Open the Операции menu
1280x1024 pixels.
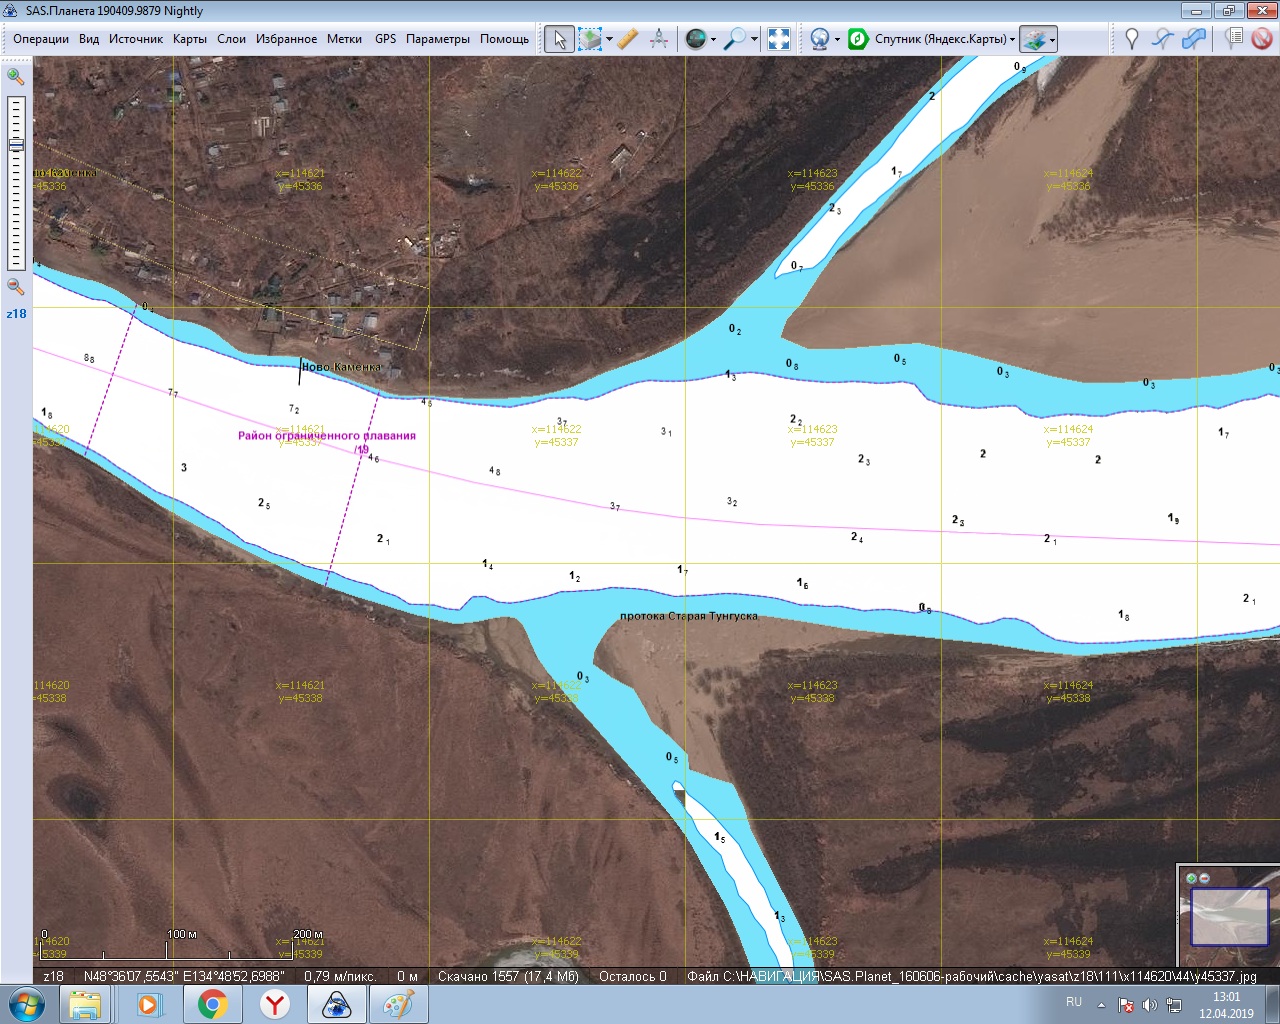(x=41, y=39)
